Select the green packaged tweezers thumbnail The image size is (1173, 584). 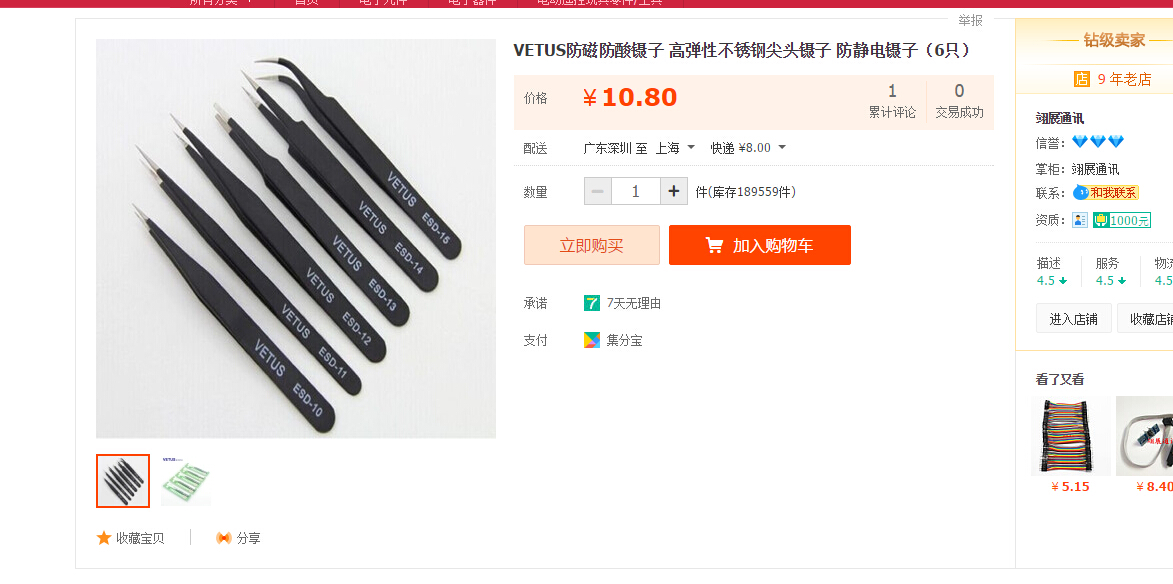coord(186,481)
